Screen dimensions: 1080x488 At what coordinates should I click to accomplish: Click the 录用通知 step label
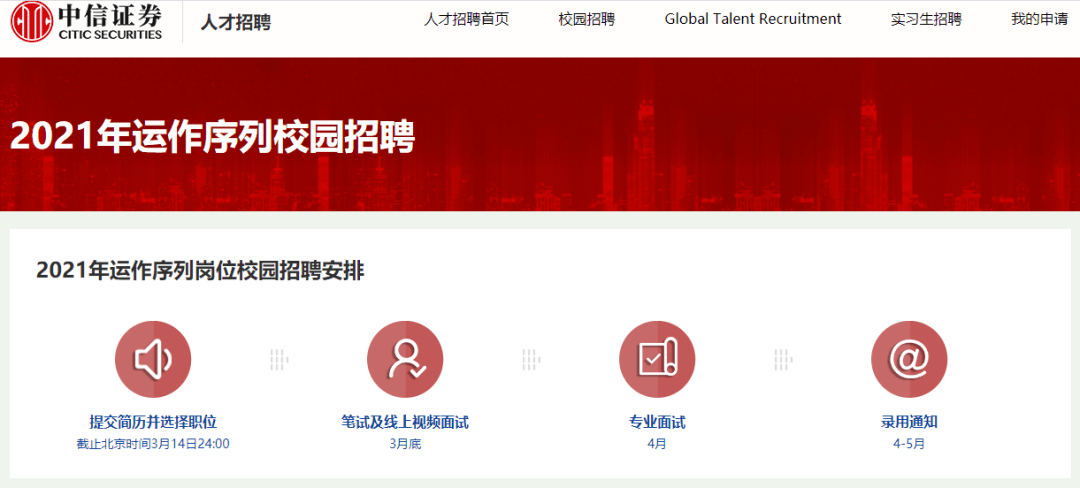909,422
